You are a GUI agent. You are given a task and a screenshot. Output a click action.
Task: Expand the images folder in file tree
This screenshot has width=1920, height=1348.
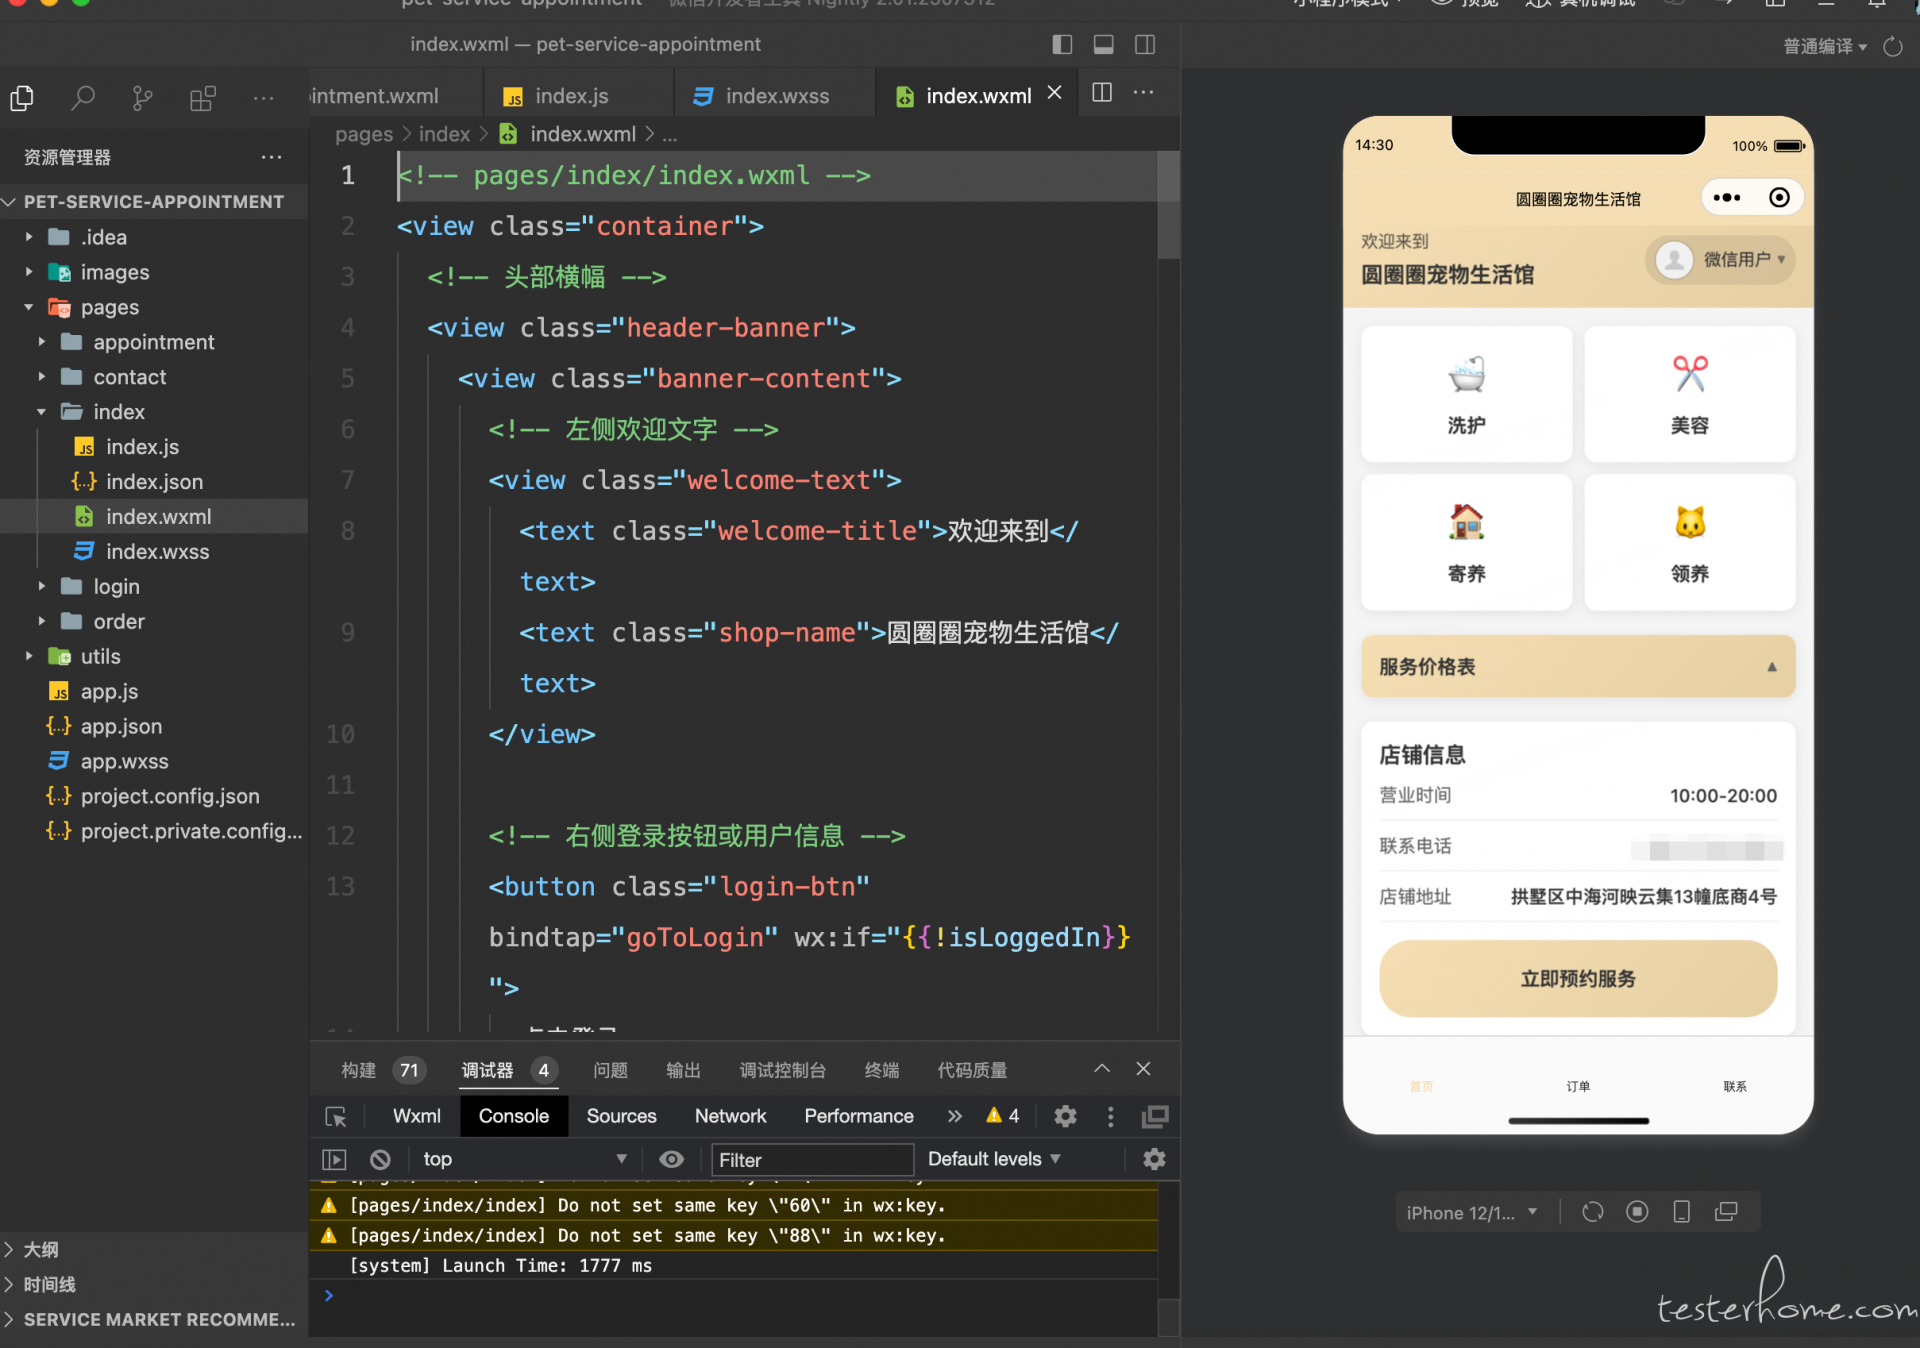(154, 272)
